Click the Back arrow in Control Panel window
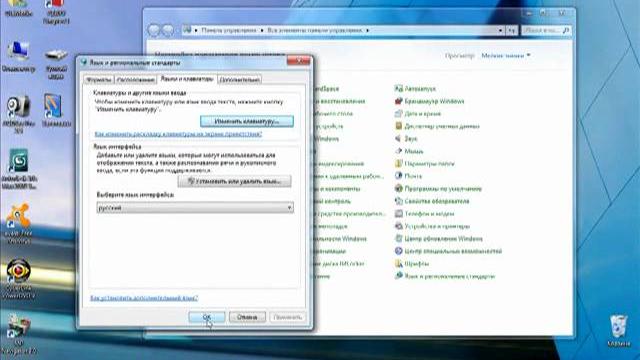 [x=154, y=30]
